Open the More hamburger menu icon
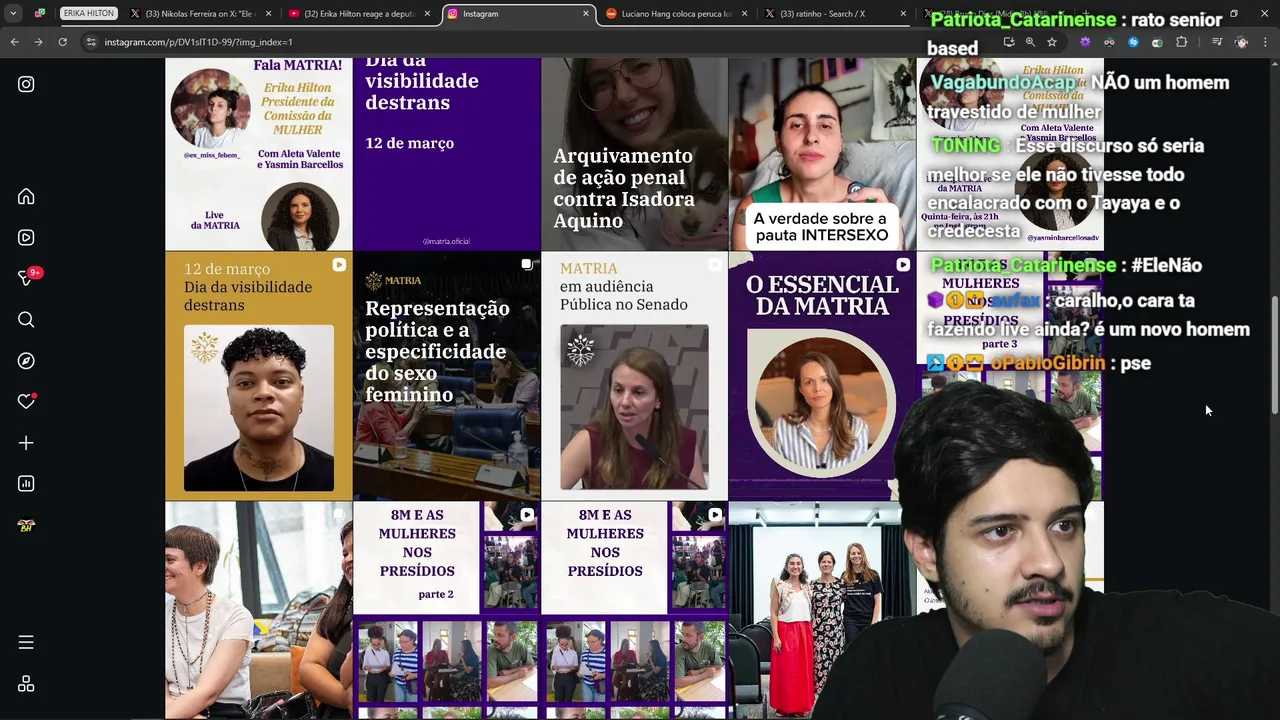 click(26, 642)
